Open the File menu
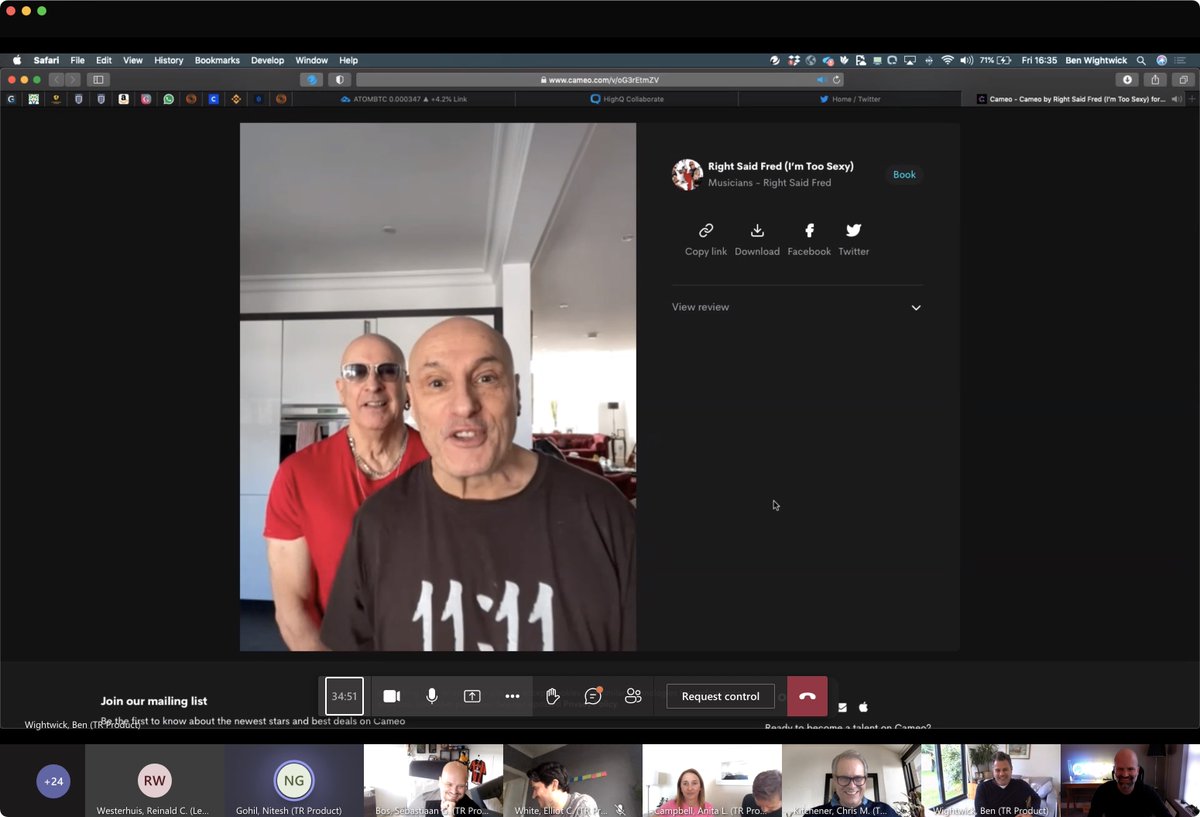 pos(77,60)
